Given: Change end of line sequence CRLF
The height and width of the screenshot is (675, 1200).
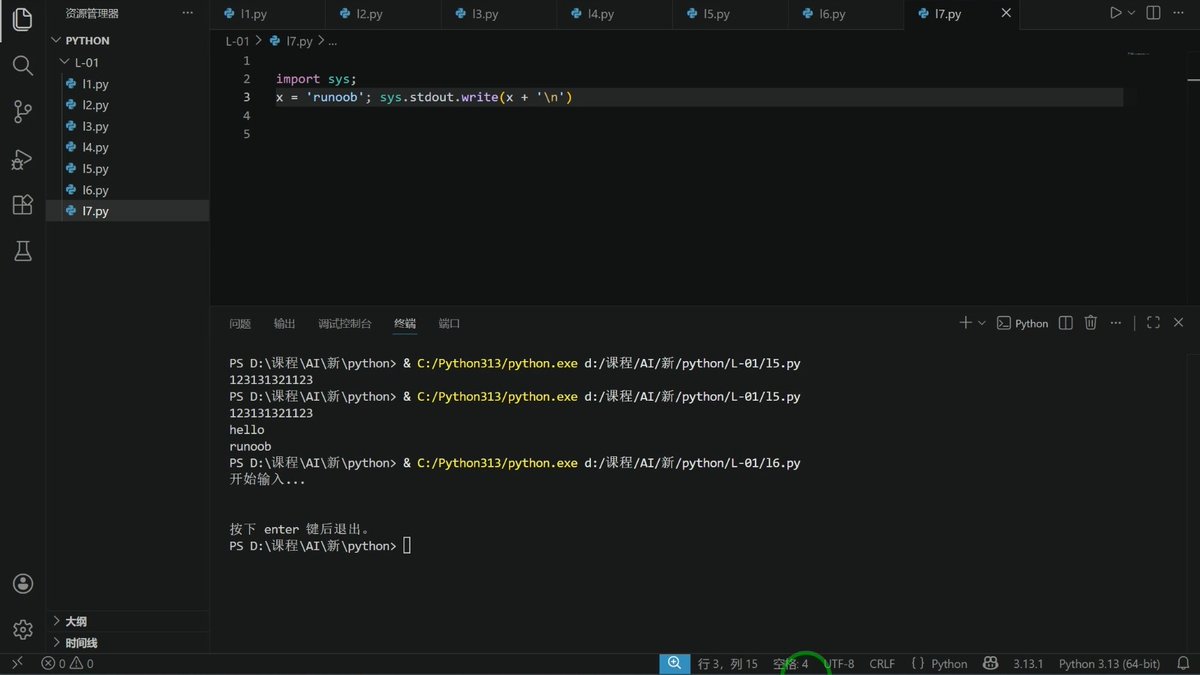Looking at the screenshot, I should tap(882, 664).
